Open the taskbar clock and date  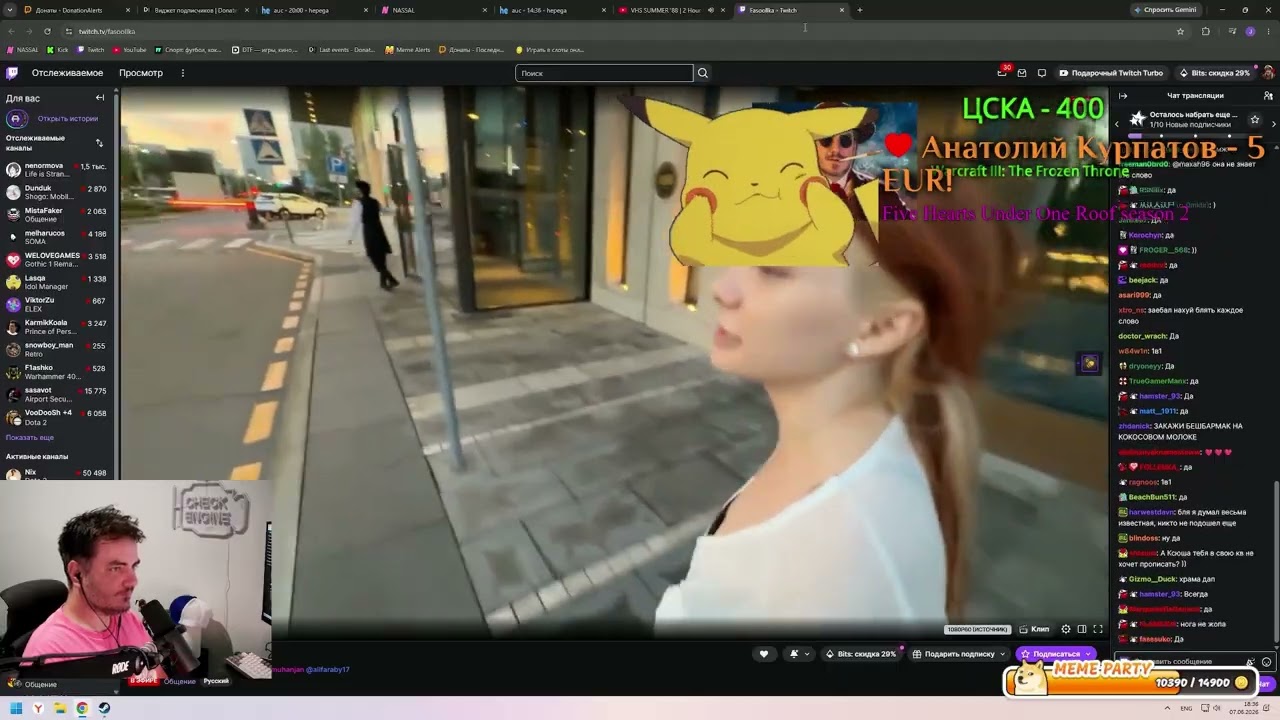pos(1243,709)
